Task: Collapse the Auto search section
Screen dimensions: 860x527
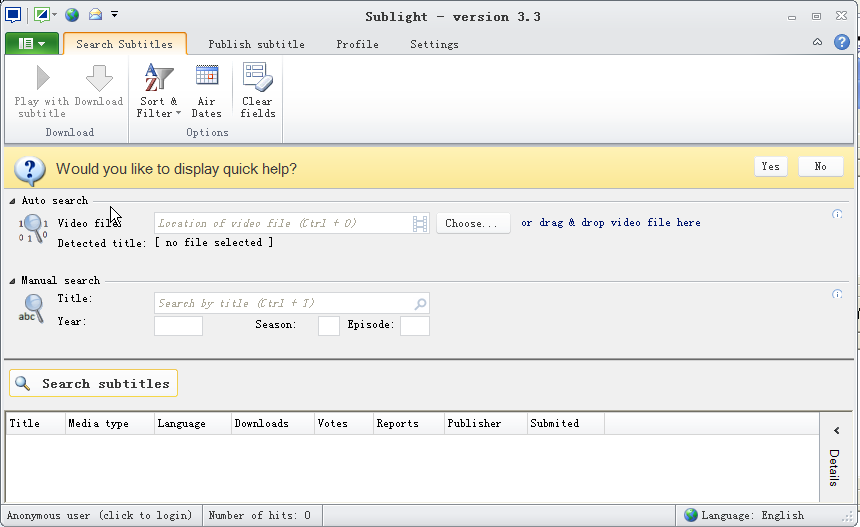Action: [x=13, y=201]
